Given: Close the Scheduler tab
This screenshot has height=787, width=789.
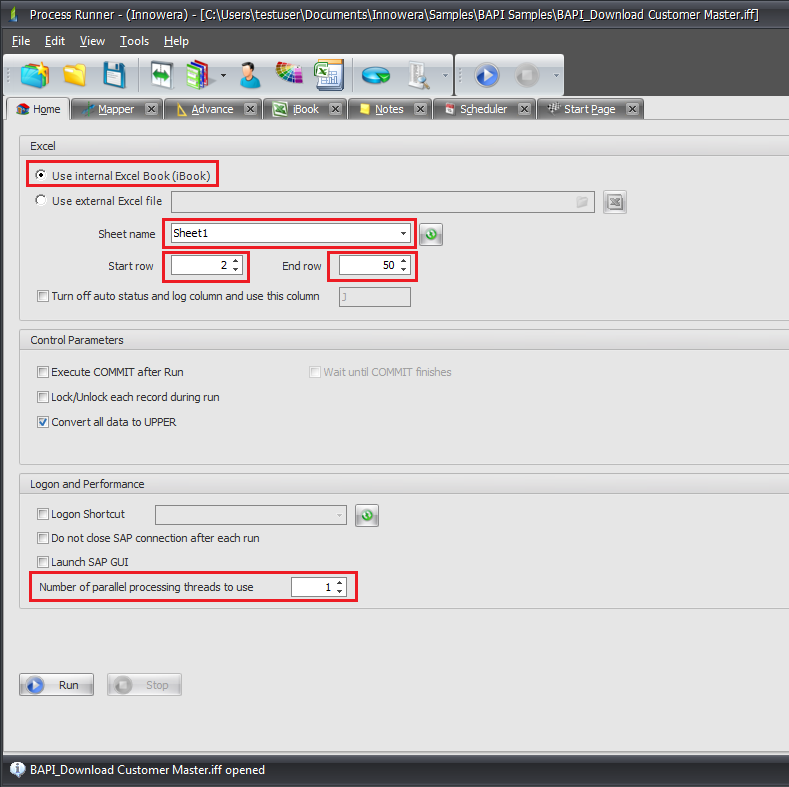Looking at the screenshot, I should [523, 109].
